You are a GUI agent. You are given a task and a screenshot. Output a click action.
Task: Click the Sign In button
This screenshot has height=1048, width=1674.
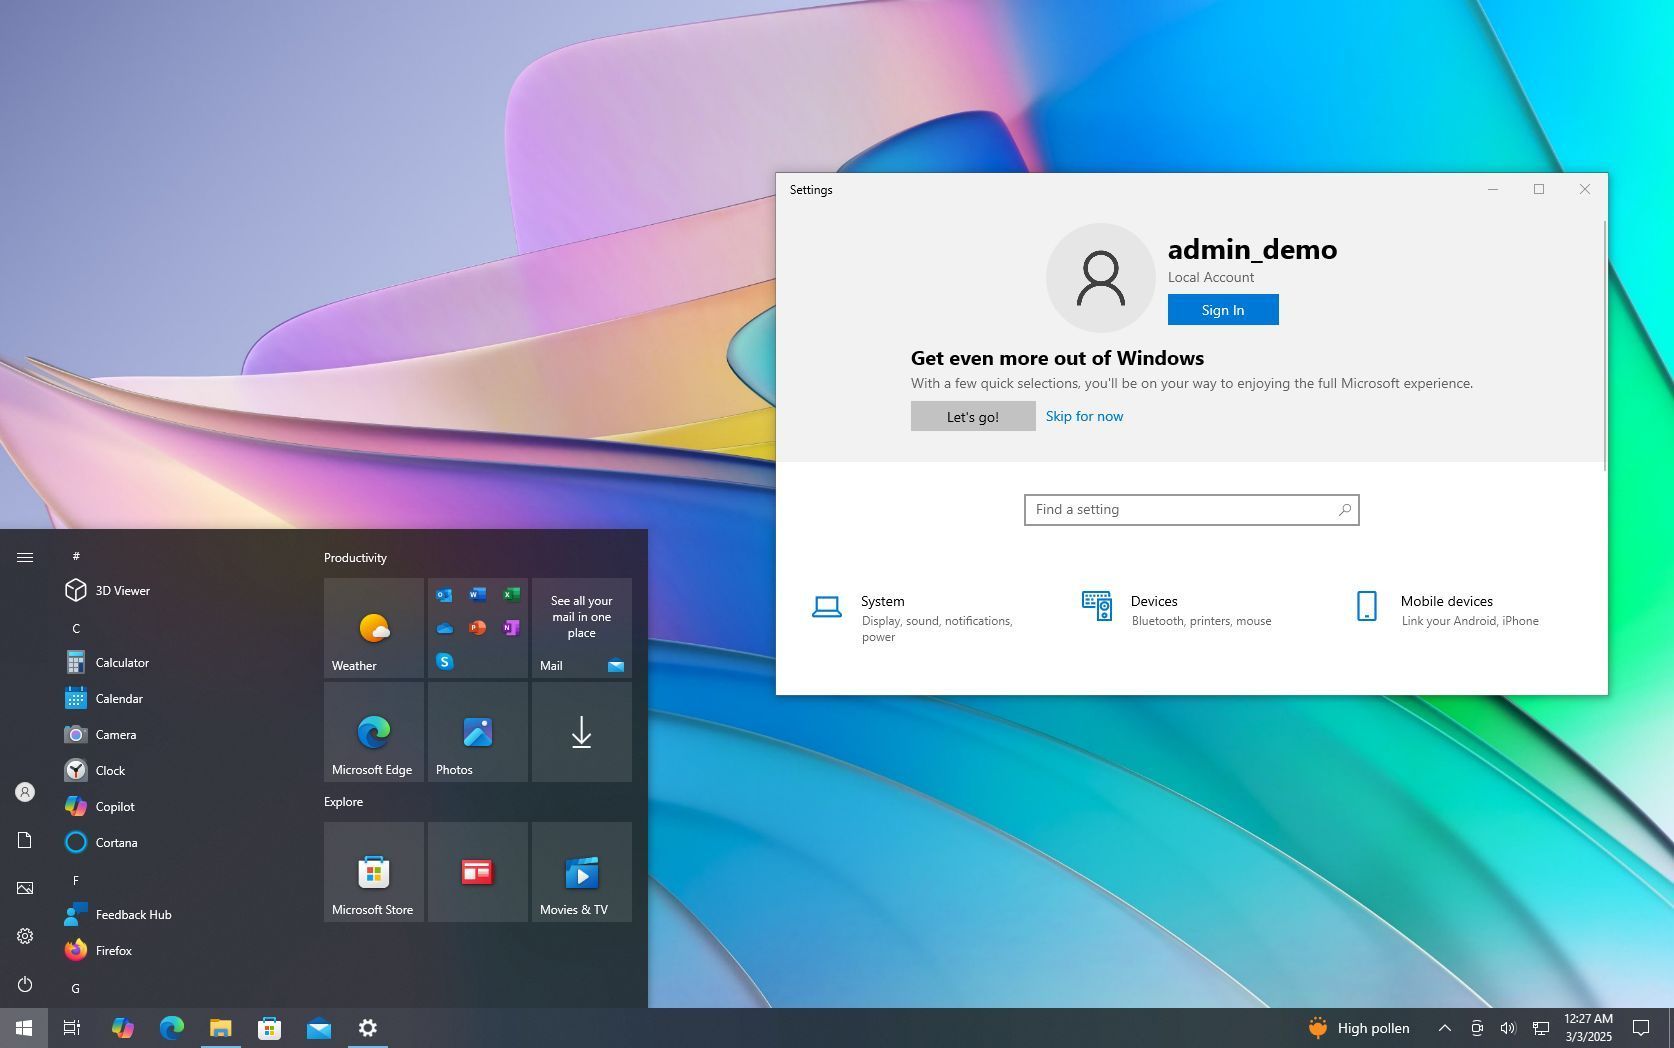pos(1222,310)
